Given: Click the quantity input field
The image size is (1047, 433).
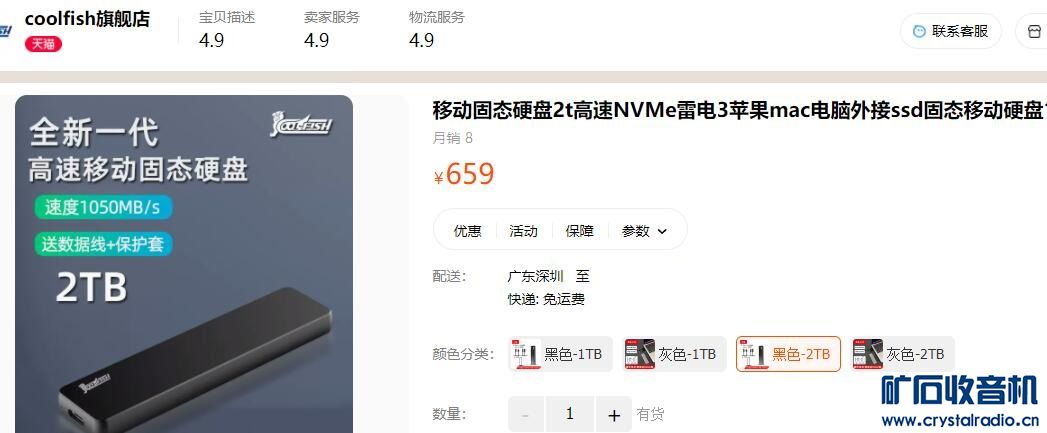Looking at the screenshot, I should point(570,415).
